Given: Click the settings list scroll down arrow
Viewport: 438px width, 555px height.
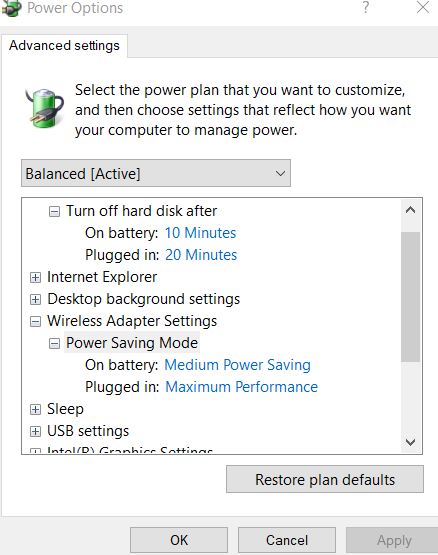Looking at the screenshot, I should [x=410, y=442].
